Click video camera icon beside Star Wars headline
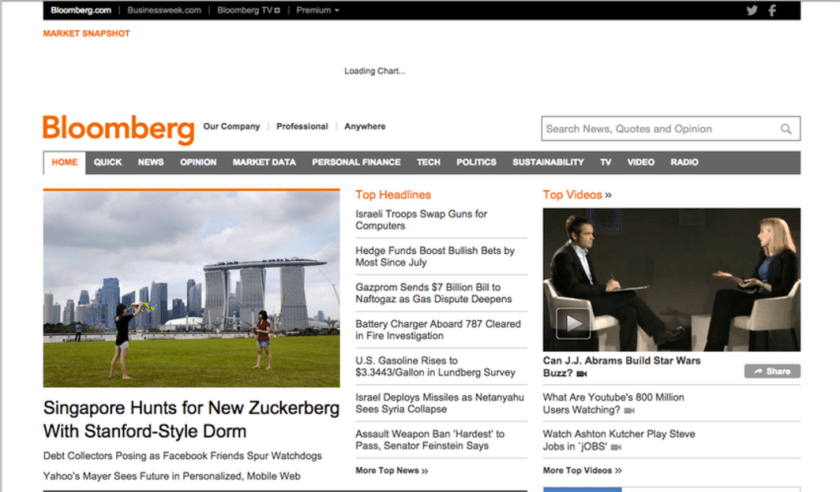This screenshot has width=840, height=492. [x=582, y=374]
